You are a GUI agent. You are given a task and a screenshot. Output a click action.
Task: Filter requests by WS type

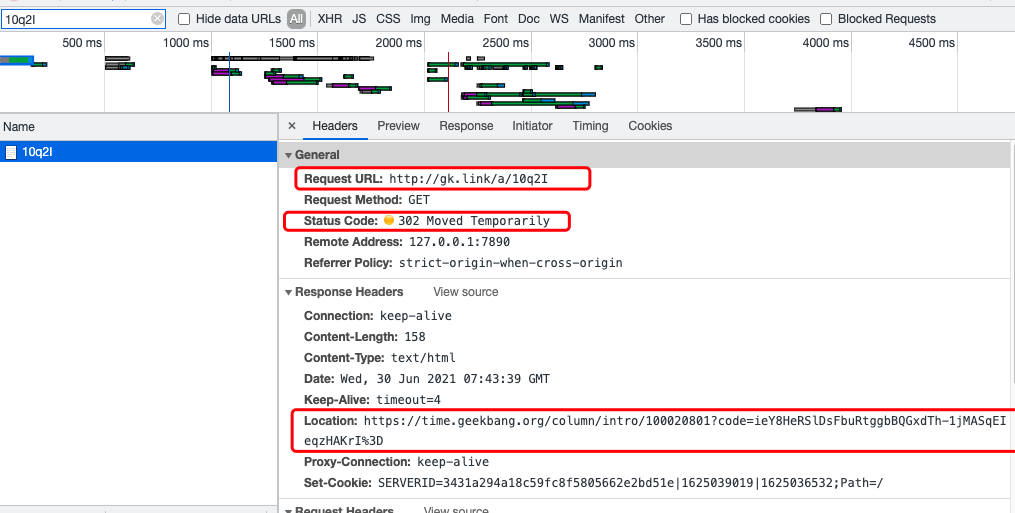tap(559, 19)
